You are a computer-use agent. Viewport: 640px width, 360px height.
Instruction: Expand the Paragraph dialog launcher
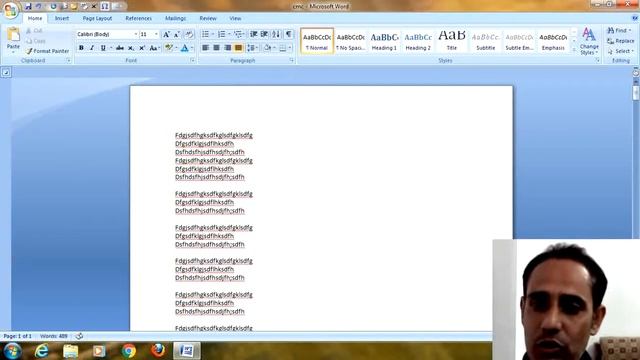[x=292, y=60]
